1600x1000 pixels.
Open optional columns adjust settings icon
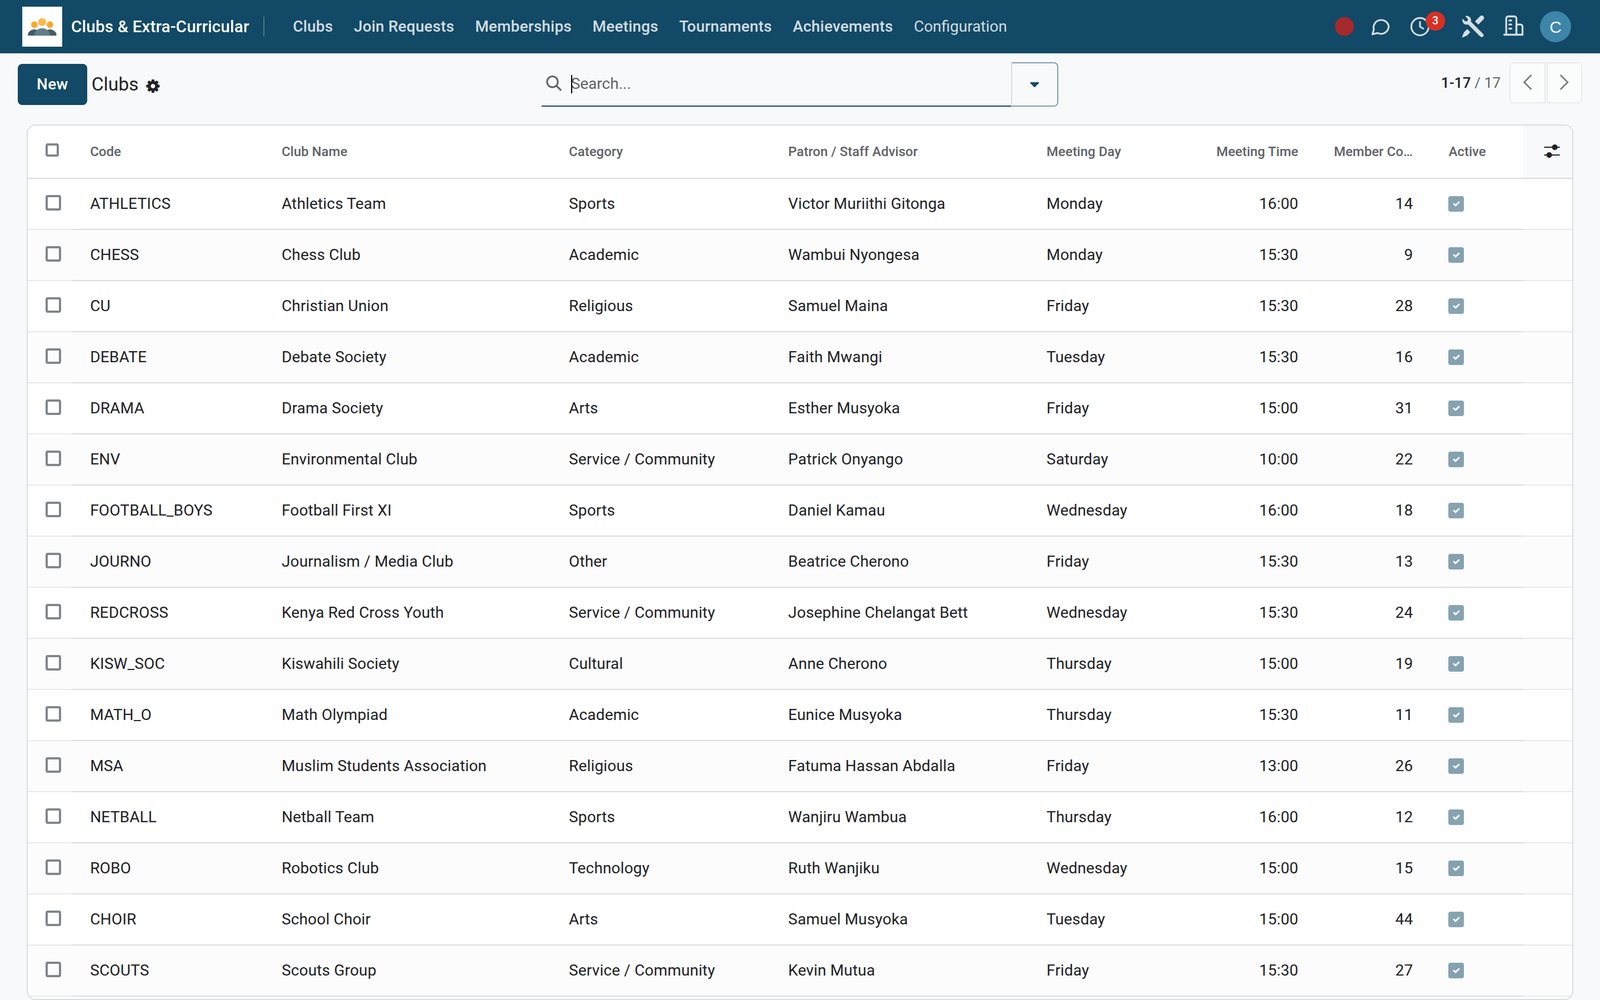pyautogui.click(x=1551, y=152)
